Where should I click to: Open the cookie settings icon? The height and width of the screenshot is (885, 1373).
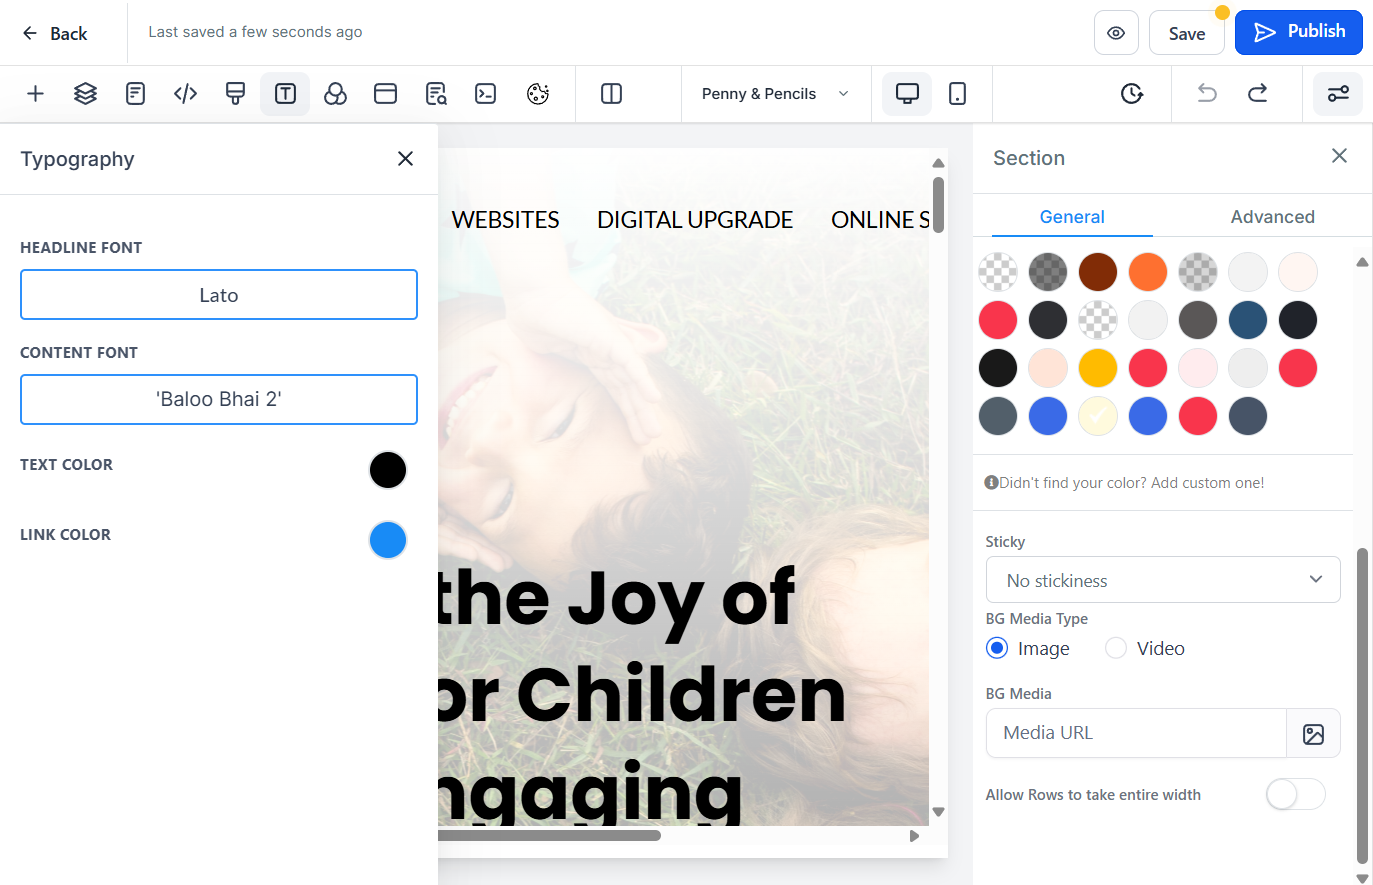point(538,94)
